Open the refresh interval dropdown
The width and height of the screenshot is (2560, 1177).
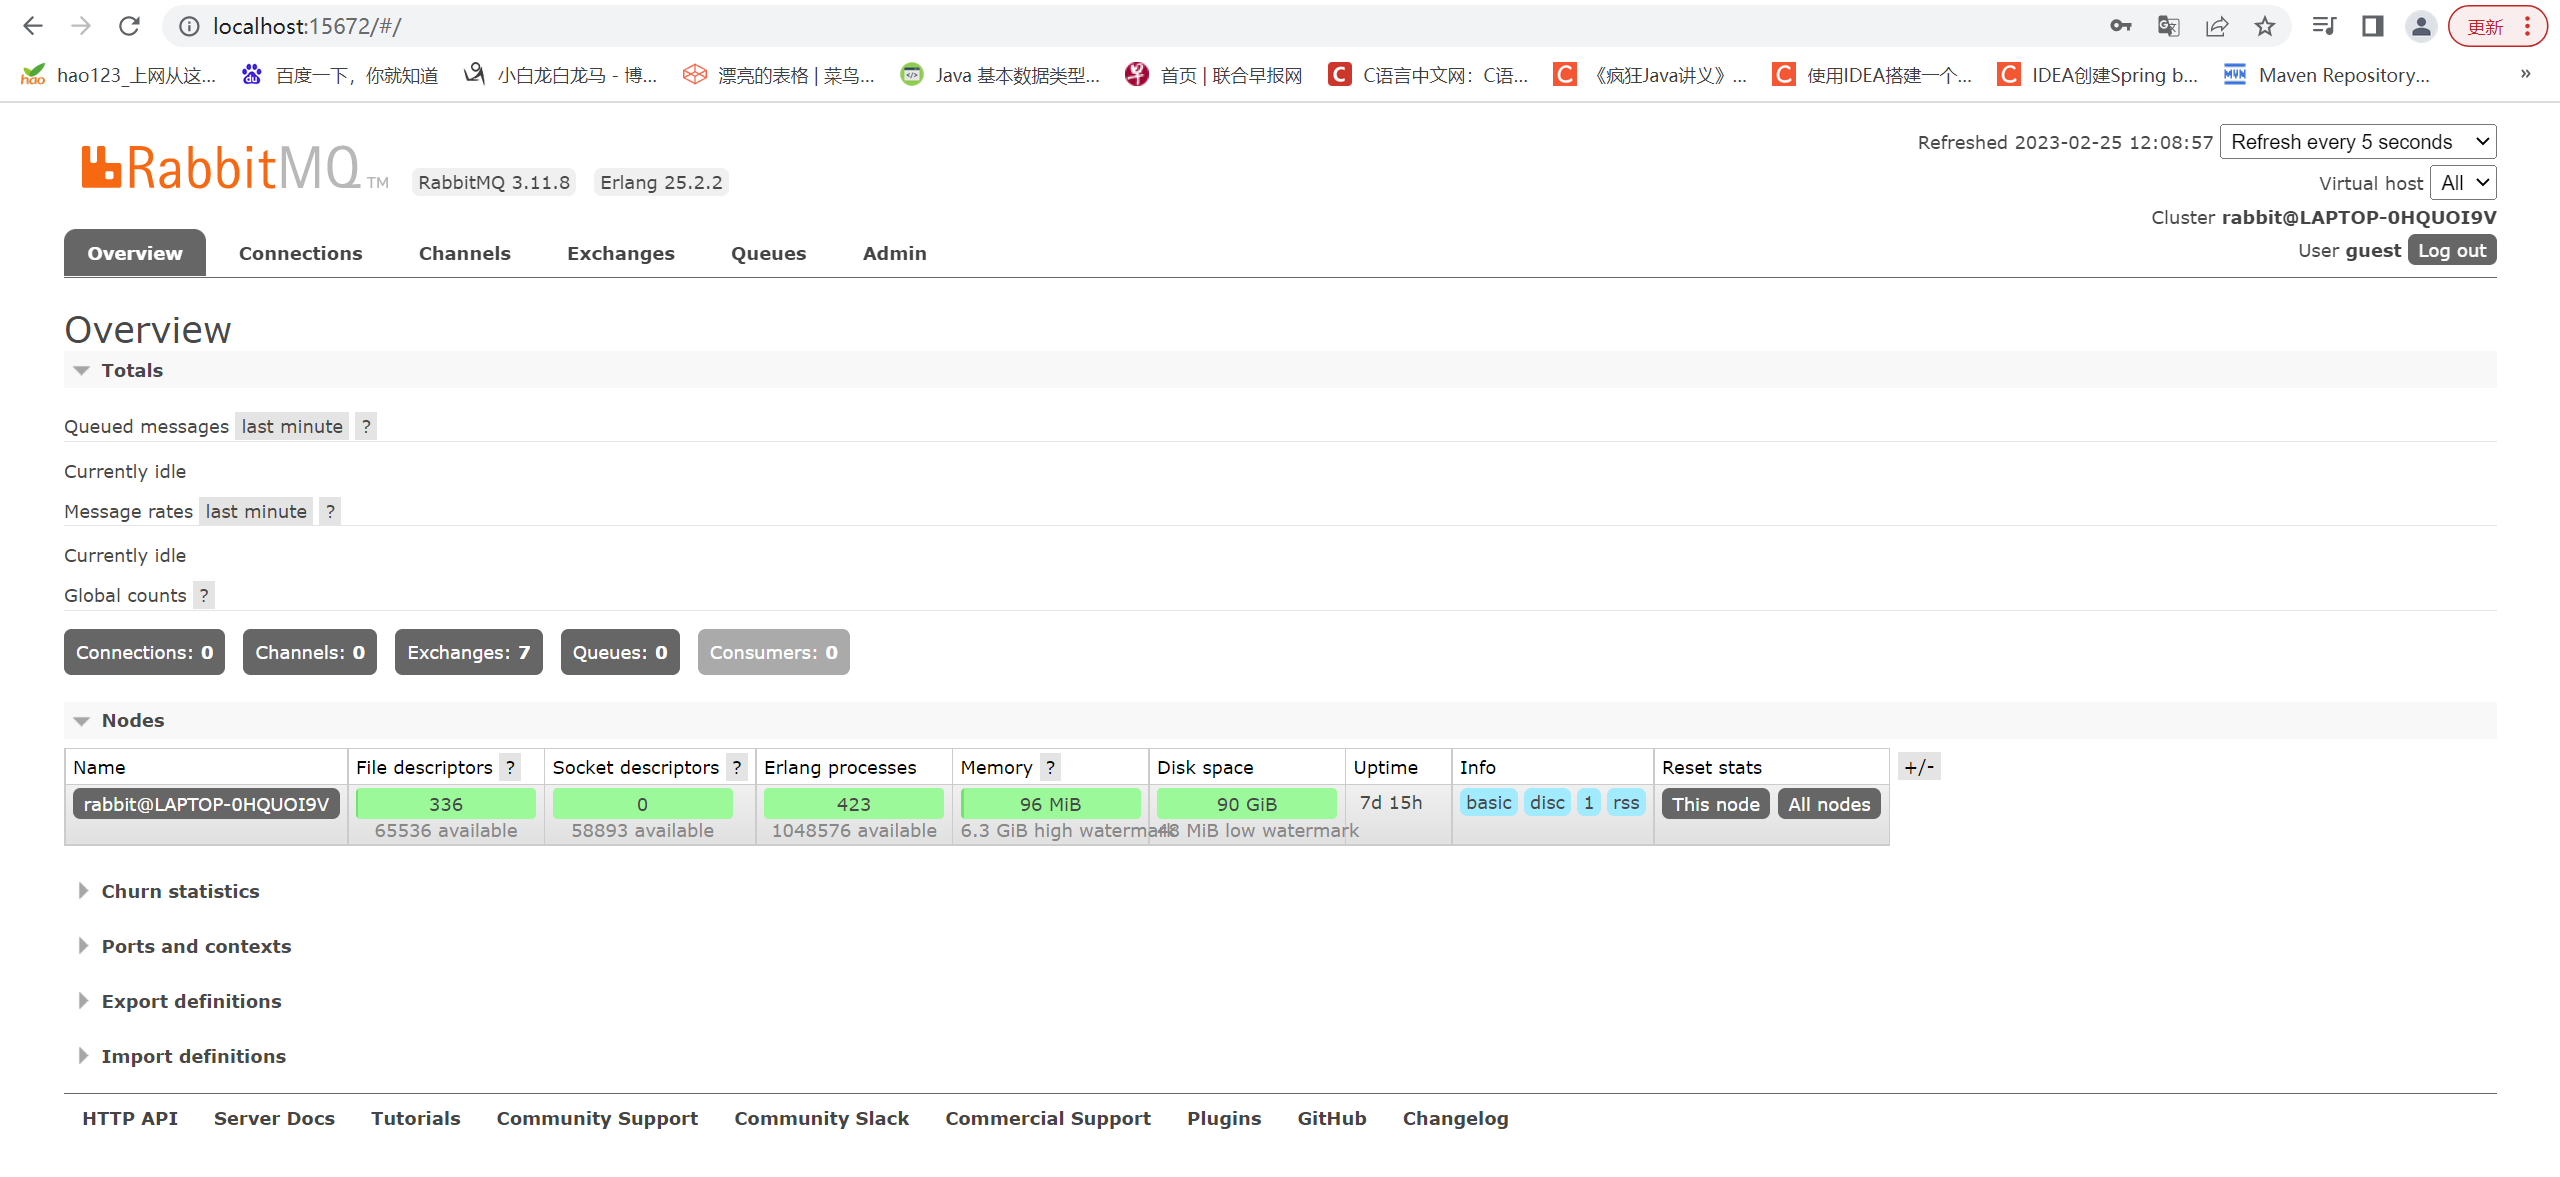(x=2357, y=142)
